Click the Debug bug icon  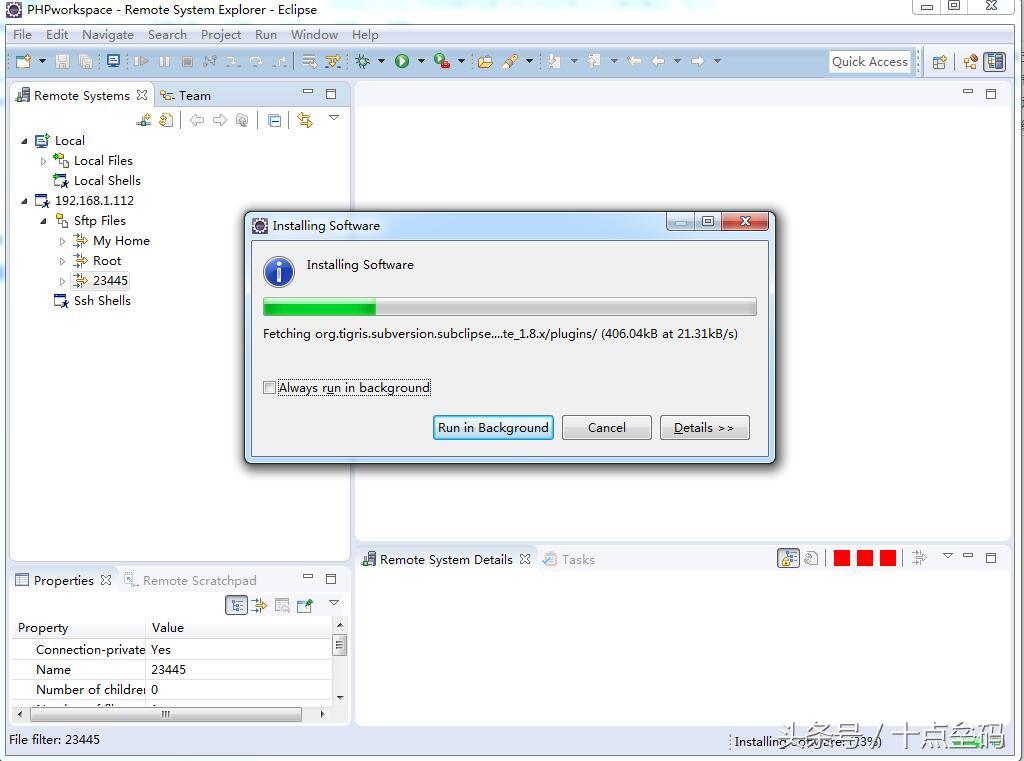(x=362, y=61)
